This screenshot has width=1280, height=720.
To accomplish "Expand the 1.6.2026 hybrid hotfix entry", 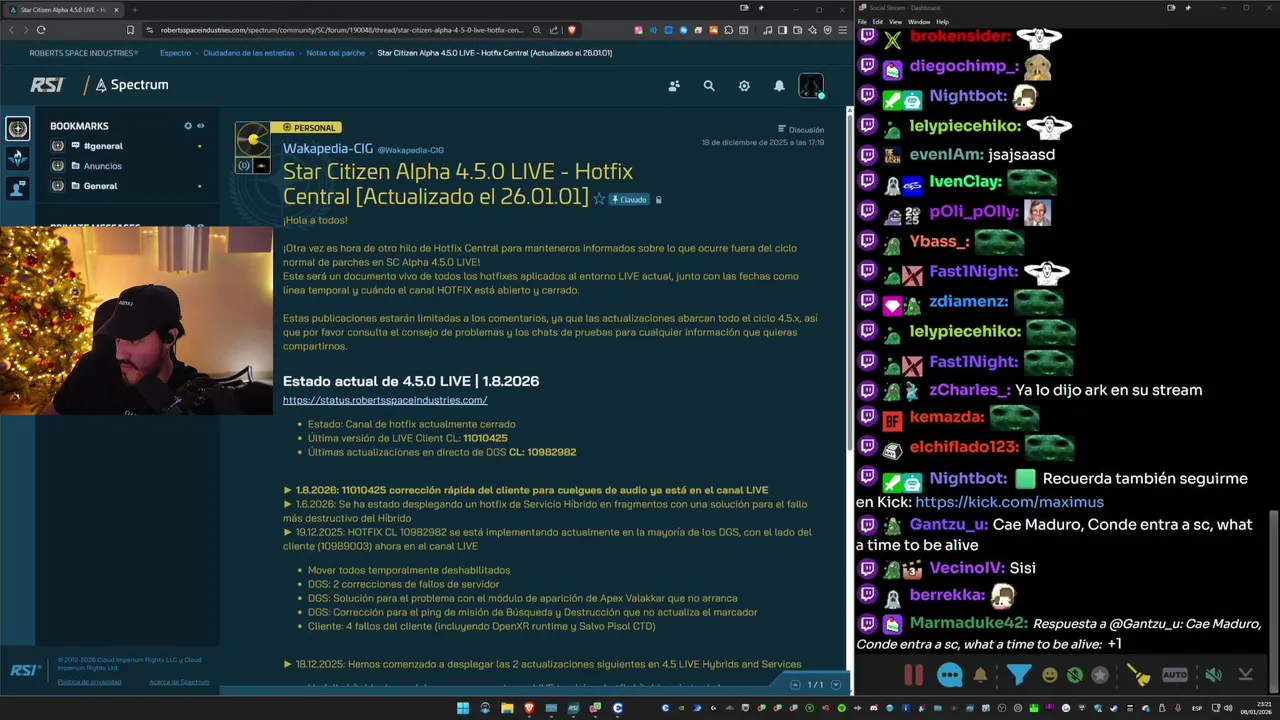I will [288, 504].
